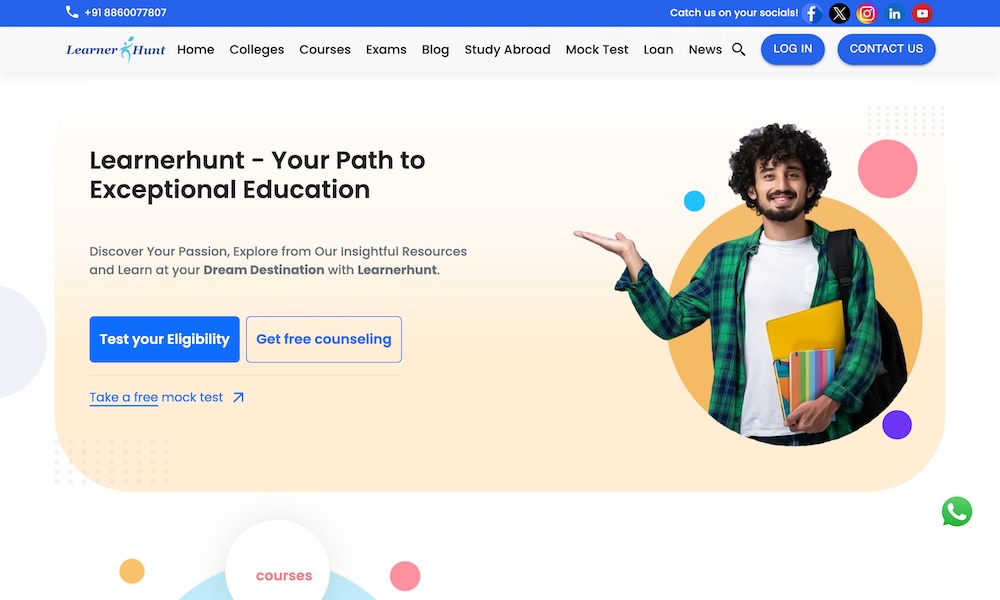Click the search magnifier icon
Viewport: 1000px width, 600px height.
739,49
